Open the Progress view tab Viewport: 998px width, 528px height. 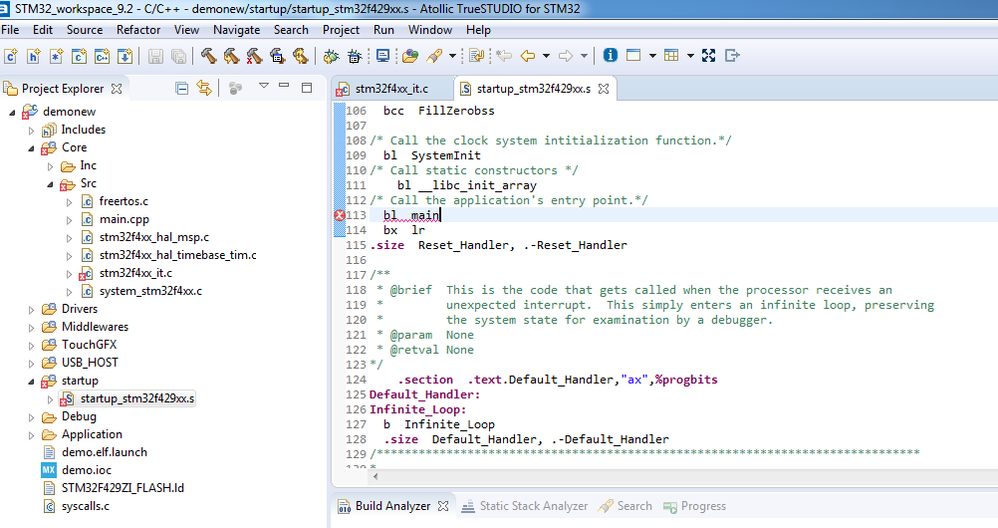tap(695, 506)
